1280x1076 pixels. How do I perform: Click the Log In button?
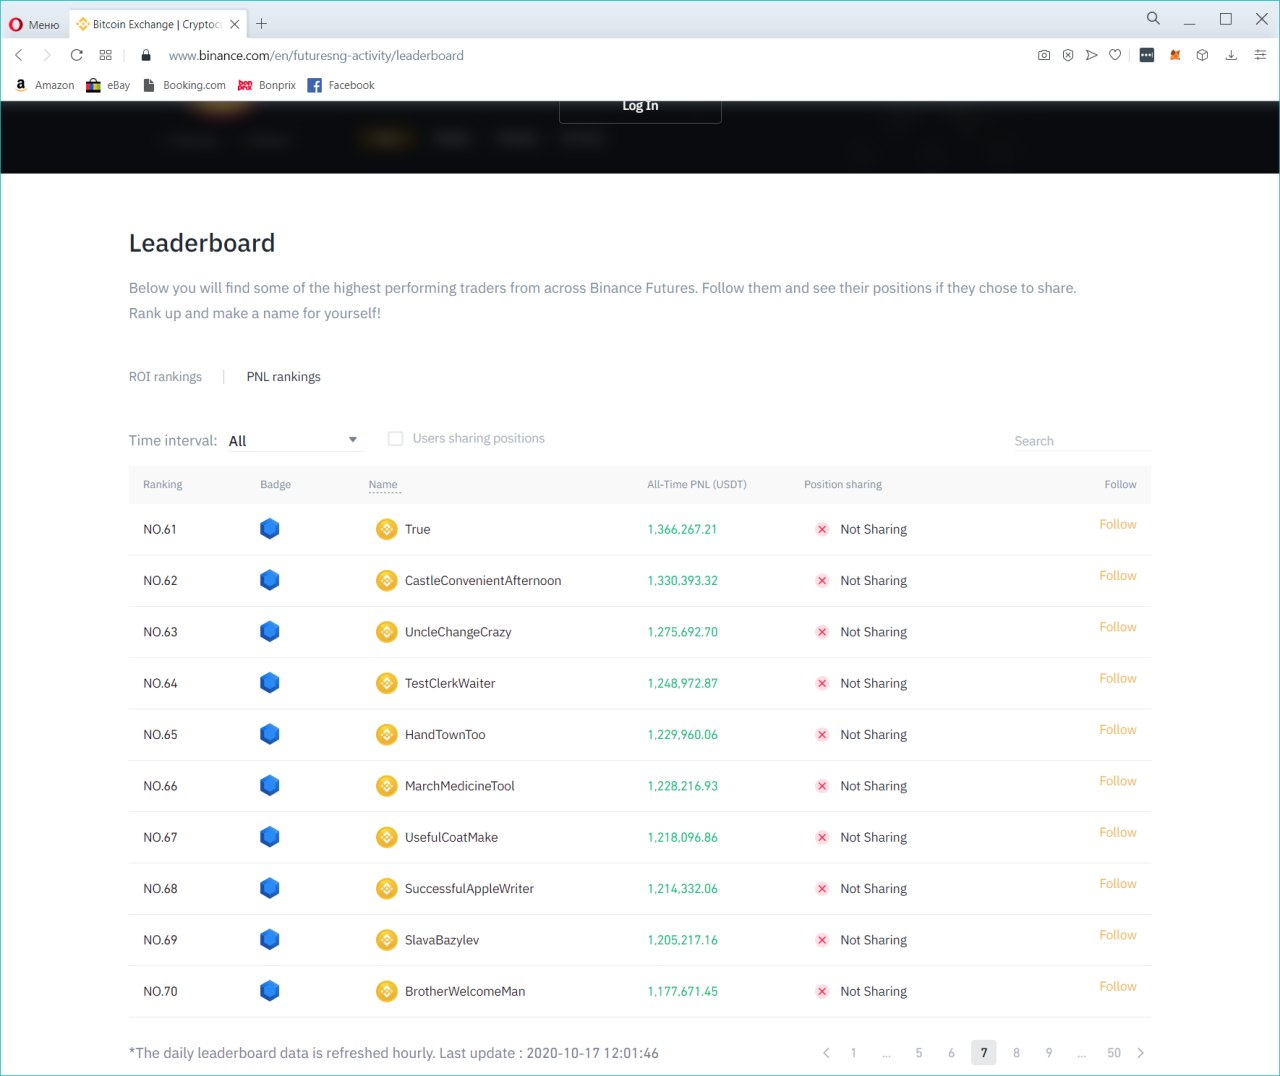coord(640,107)
